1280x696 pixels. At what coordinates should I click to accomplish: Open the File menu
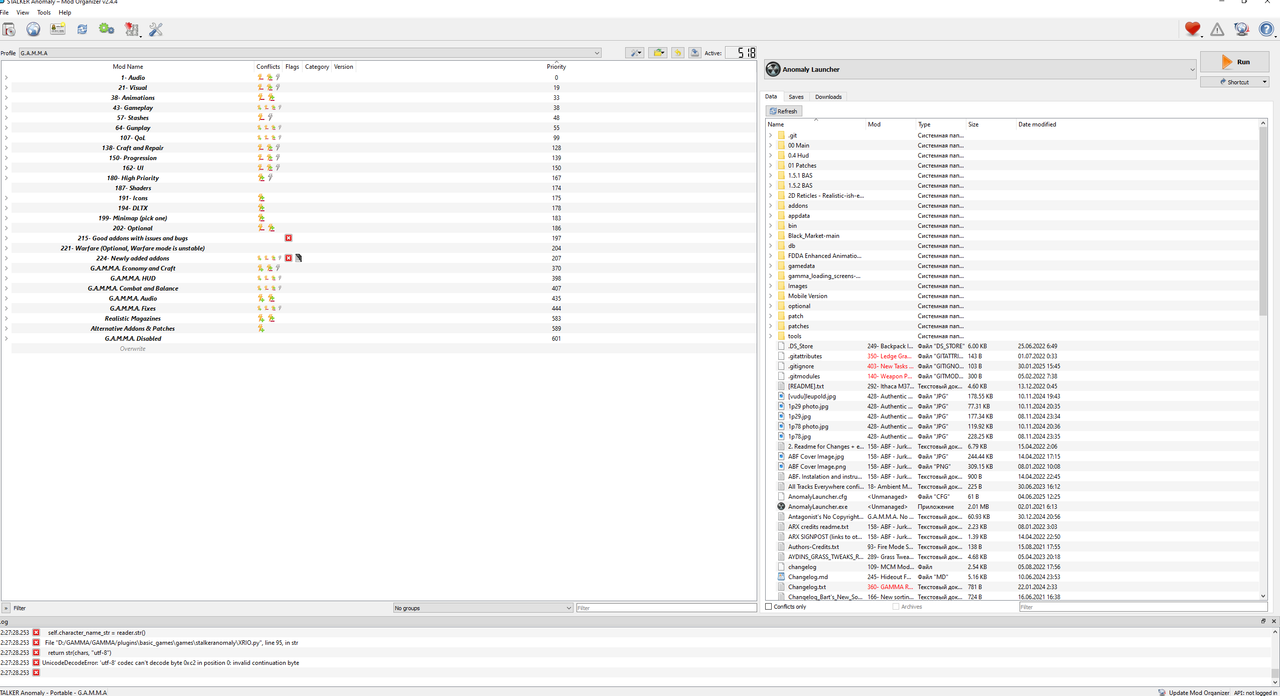click(x=5, y=12)
